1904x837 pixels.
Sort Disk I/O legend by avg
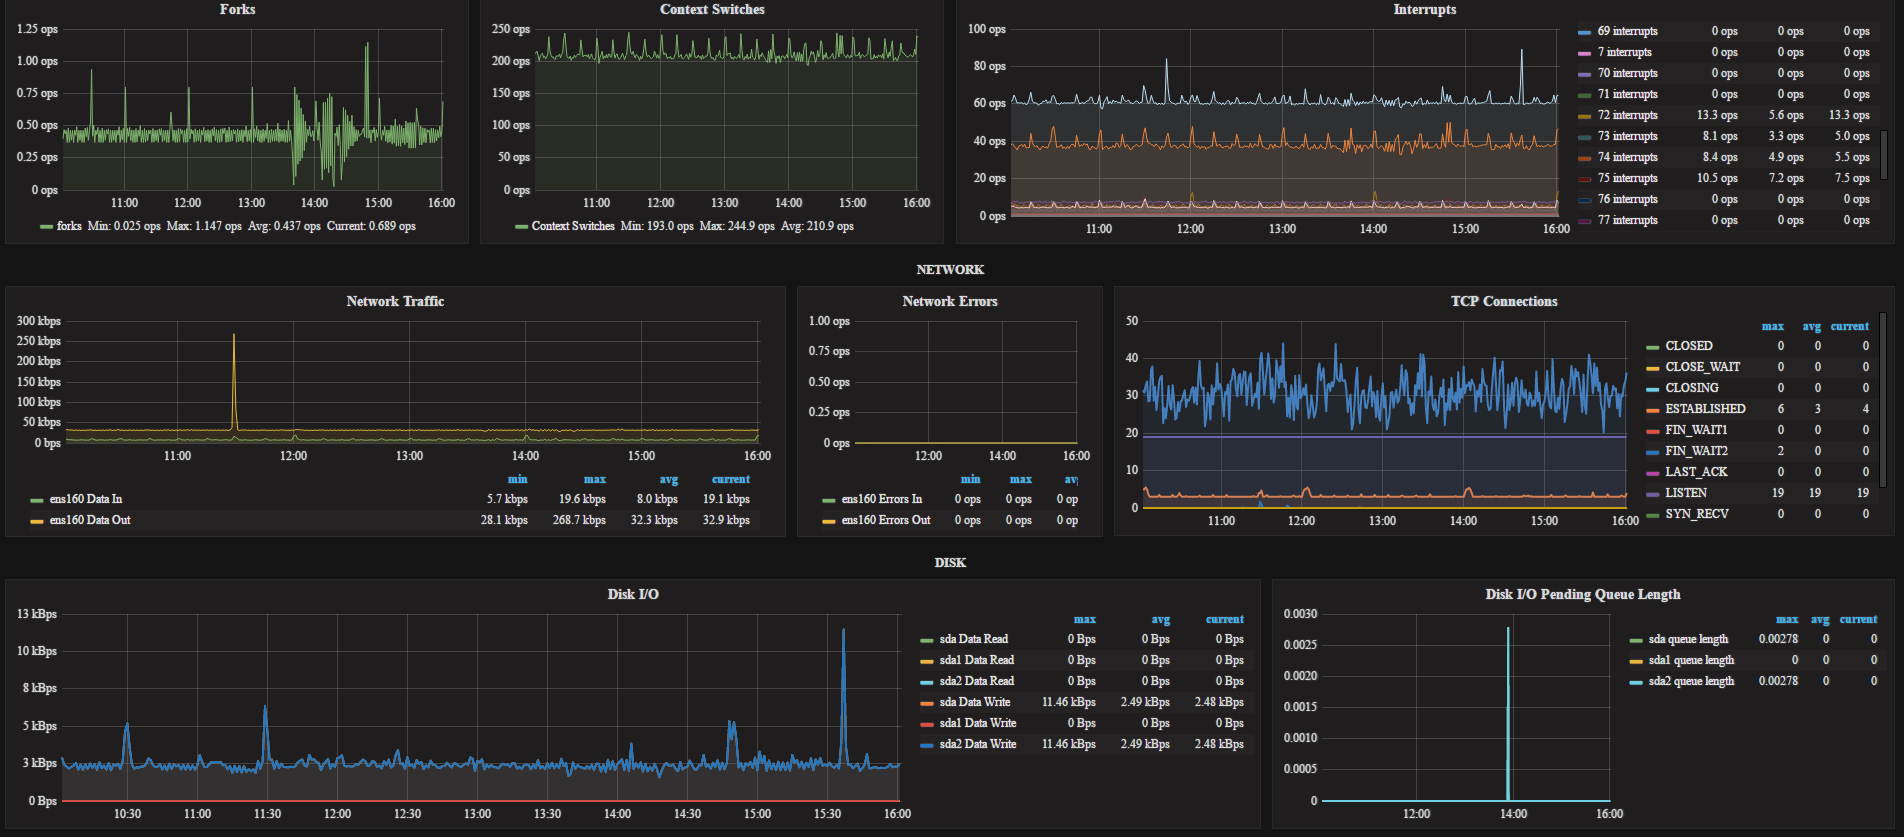(x=1160, y=619)
